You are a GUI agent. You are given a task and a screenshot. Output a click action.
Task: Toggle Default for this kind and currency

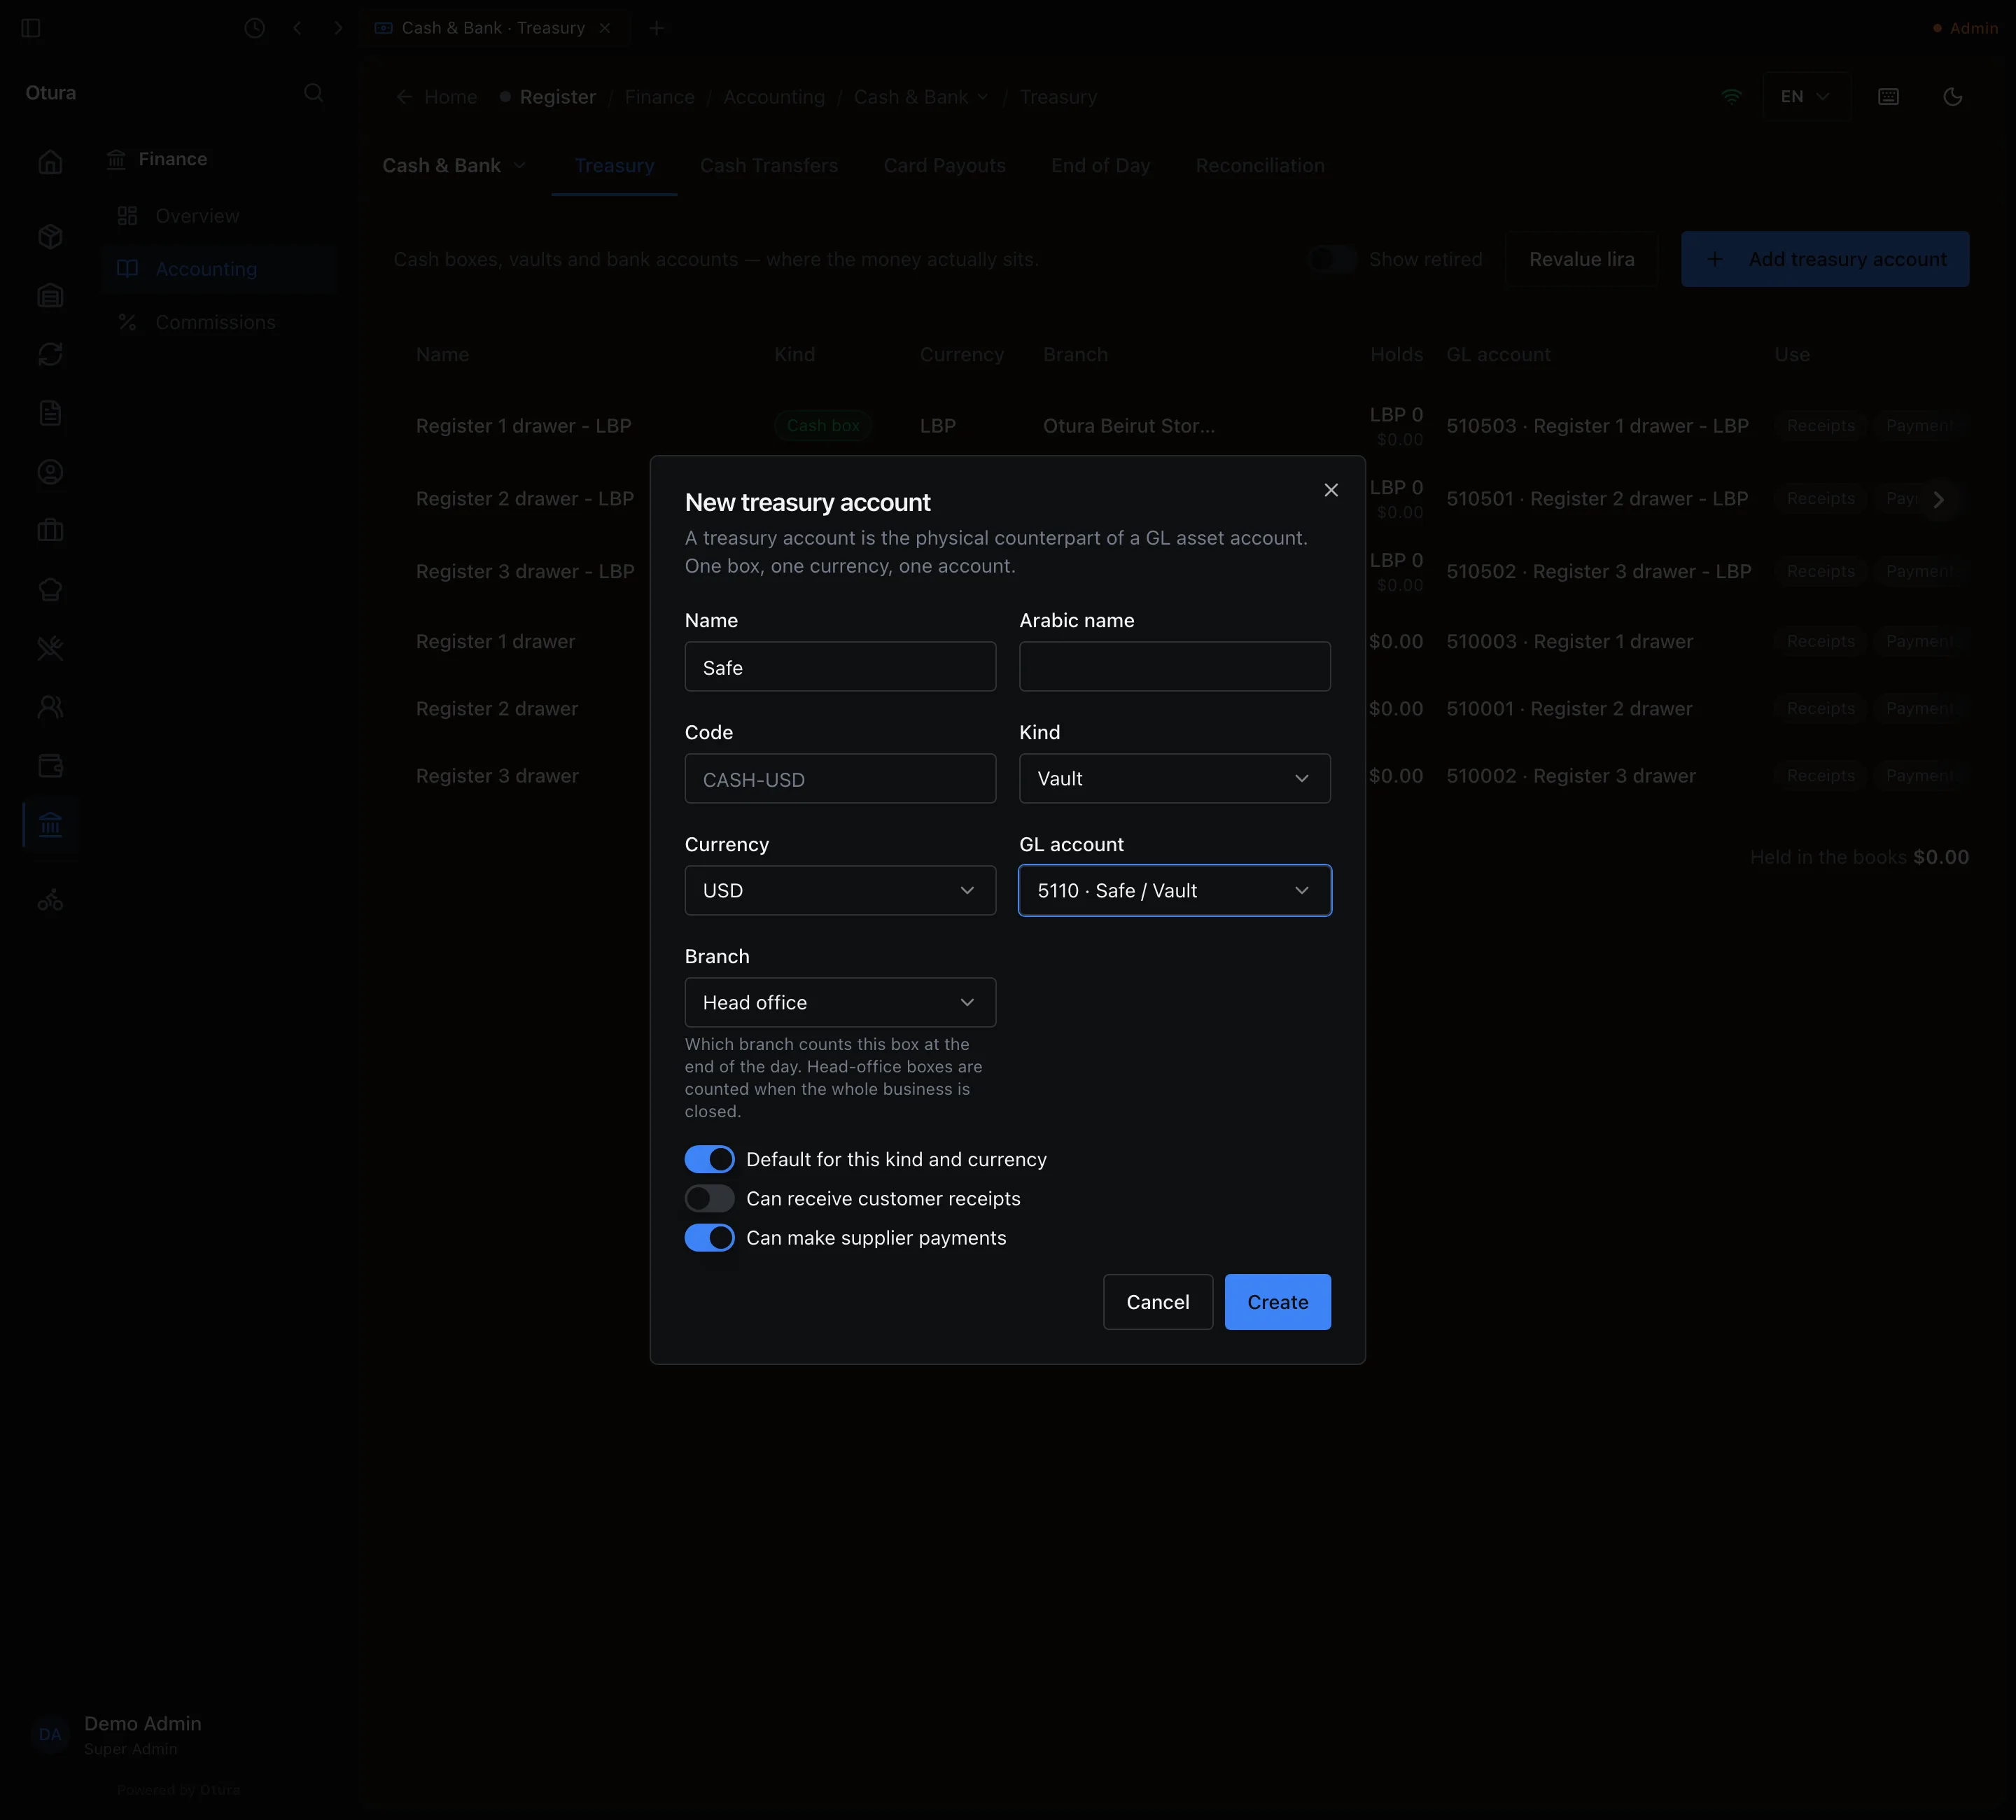[x=709, y=1159]
